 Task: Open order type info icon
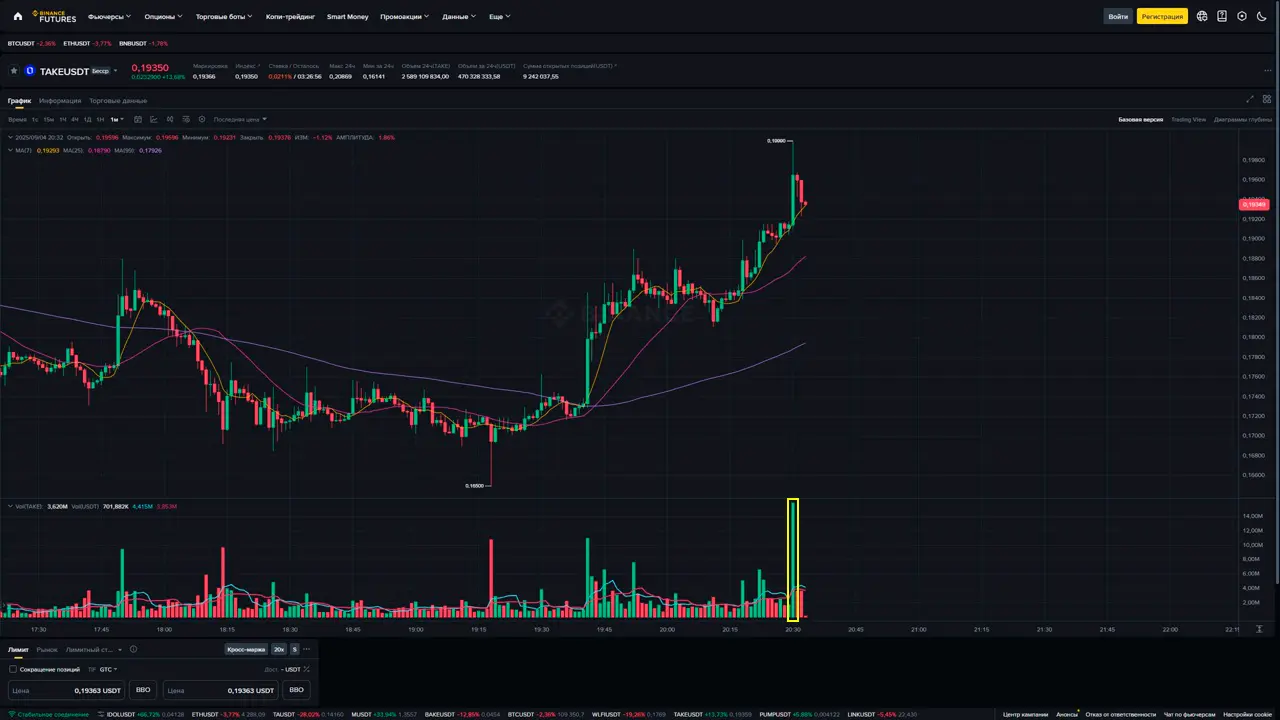pos(134,649)
